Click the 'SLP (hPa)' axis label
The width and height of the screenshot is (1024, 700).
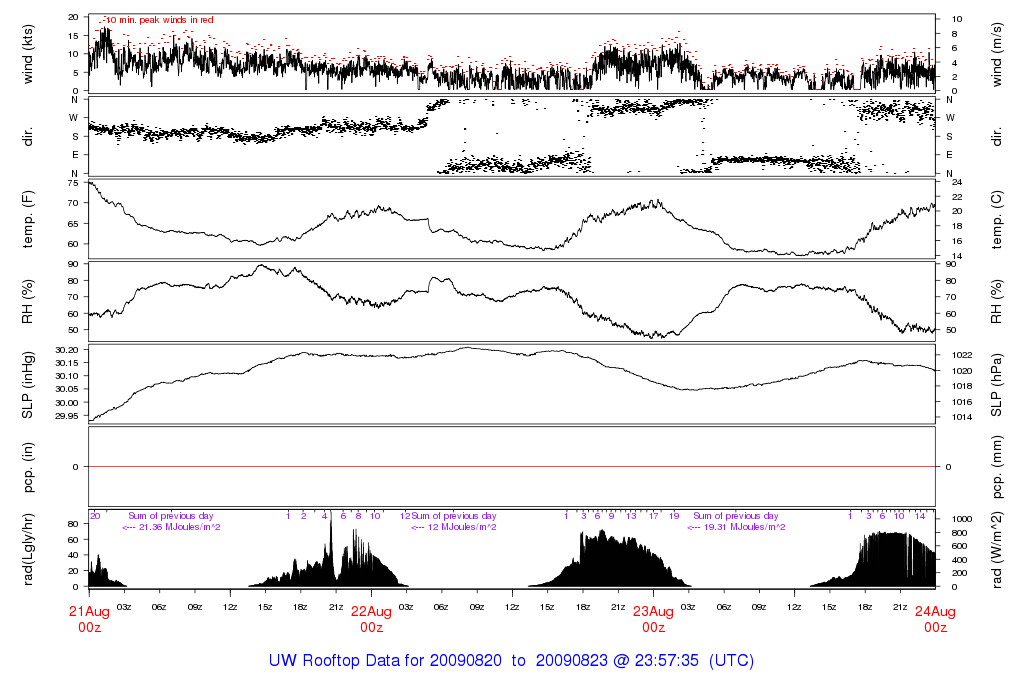(x=997, y=385)
